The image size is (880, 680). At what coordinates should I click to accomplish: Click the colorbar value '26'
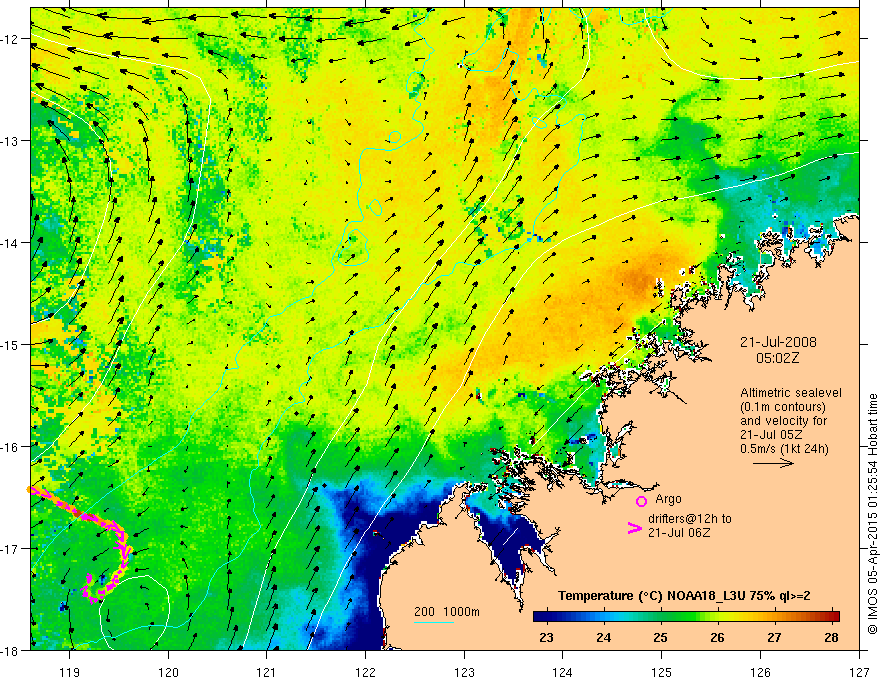[717, 637]
